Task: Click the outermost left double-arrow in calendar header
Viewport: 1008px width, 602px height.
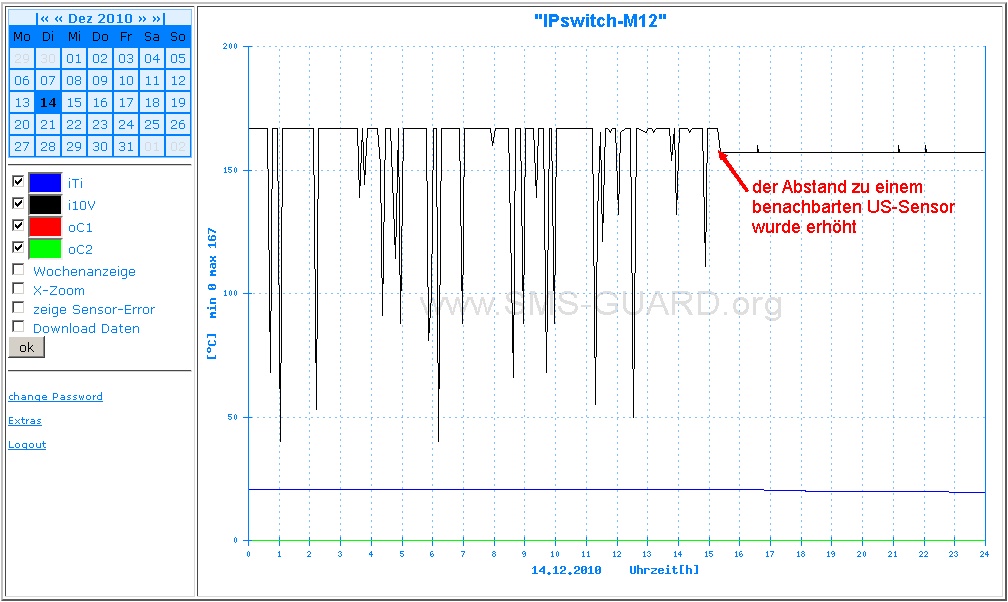Action: (x=42, y=18)
